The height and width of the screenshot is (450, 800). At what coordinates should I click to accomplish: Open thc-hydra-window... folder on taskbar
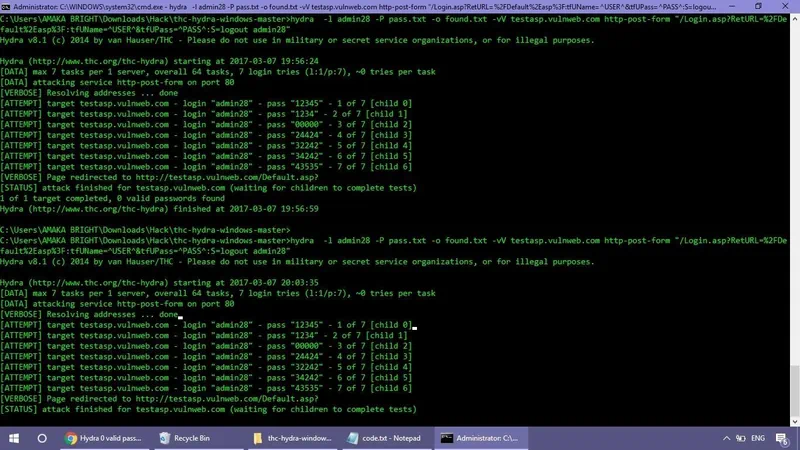(x=293, y=438)
